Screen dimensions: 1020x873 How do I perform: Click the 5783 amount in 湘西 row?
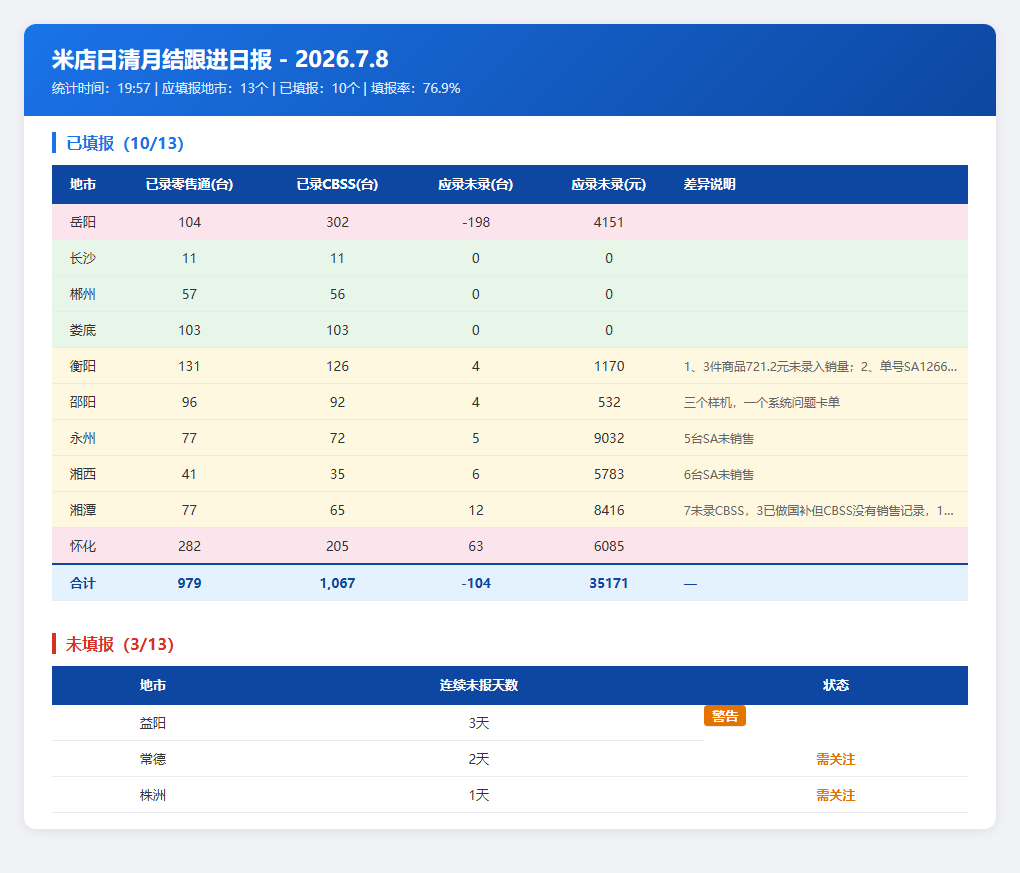pyautogui.click(x=609, y=474)
